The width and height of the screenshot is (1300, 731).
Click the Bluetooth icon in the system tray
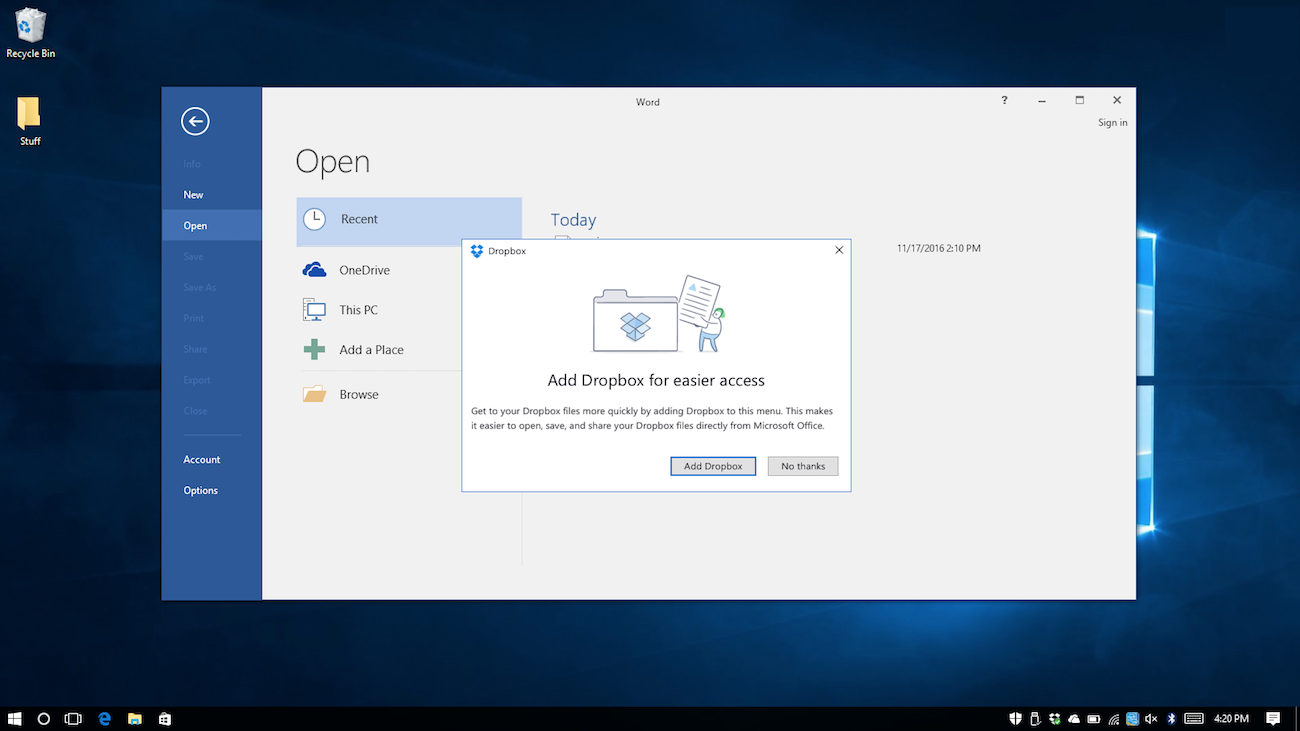click(x=1171, y=718)
